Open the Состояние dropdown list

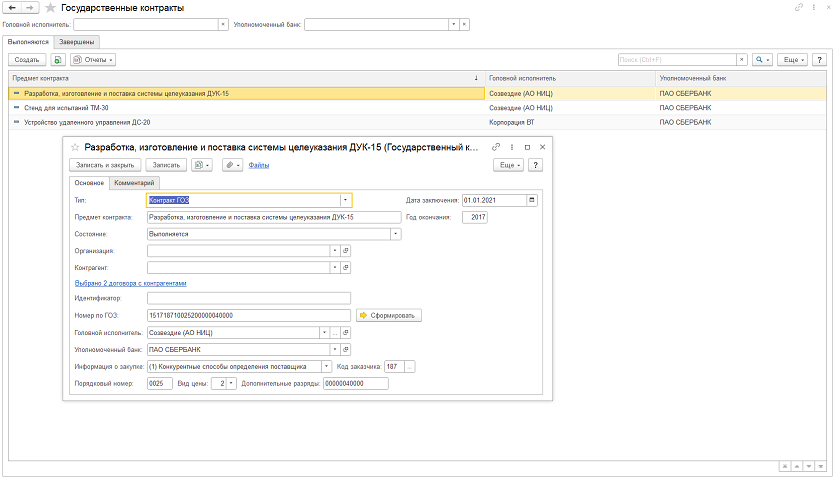(396, 234)
